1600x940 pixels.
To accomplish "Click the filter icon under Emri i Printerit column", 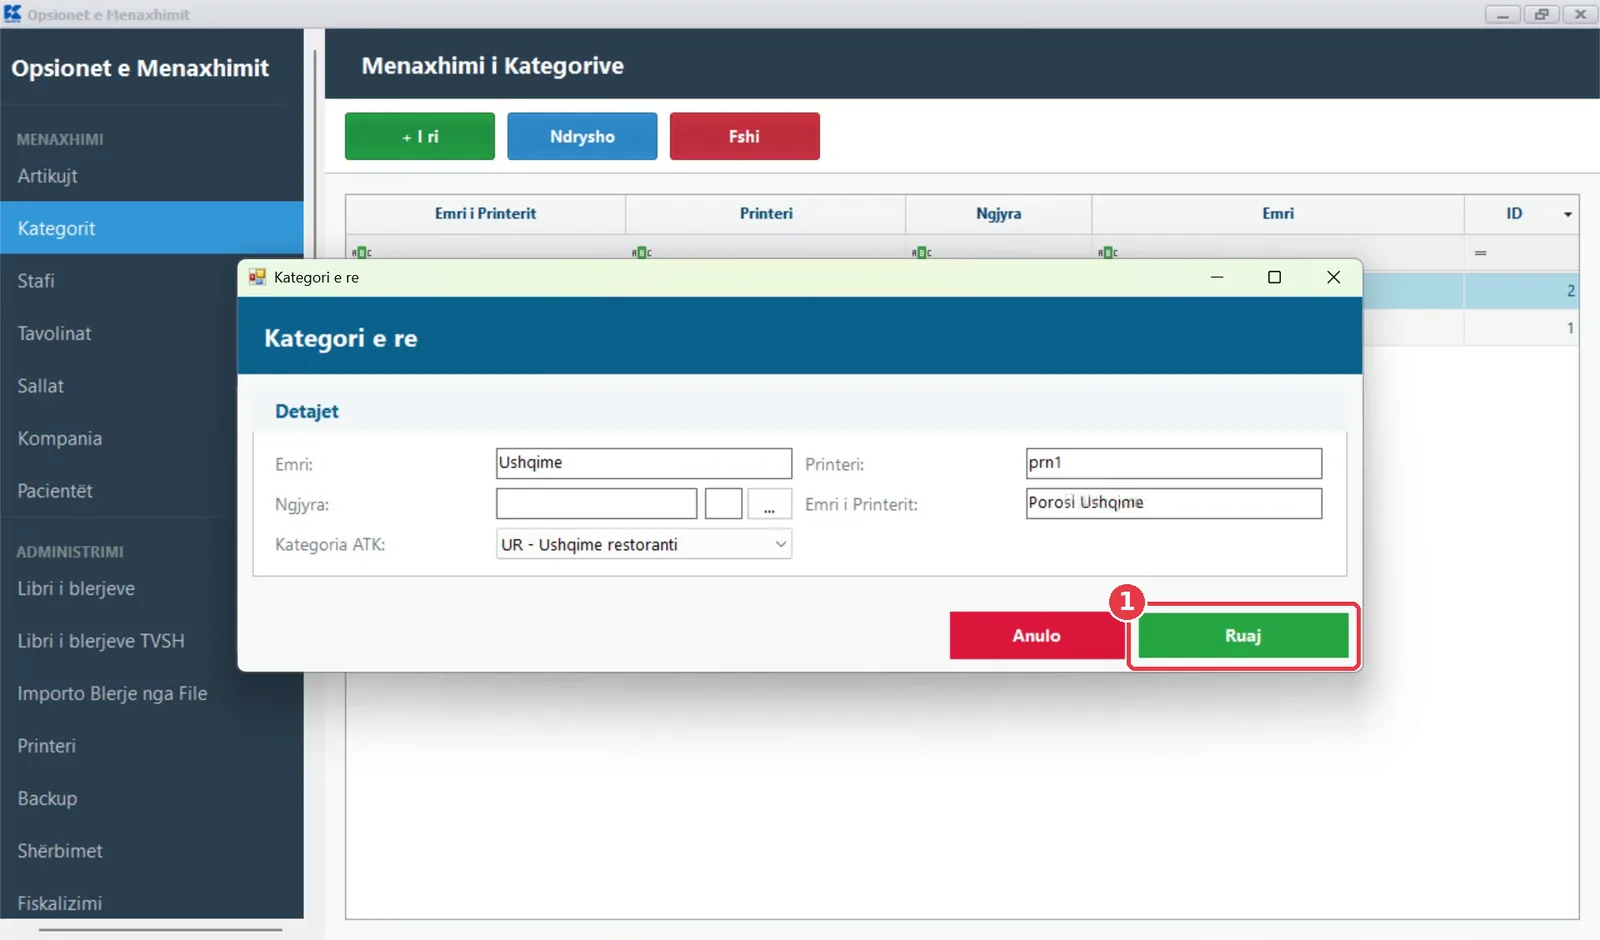I will (x=361, y=252).
